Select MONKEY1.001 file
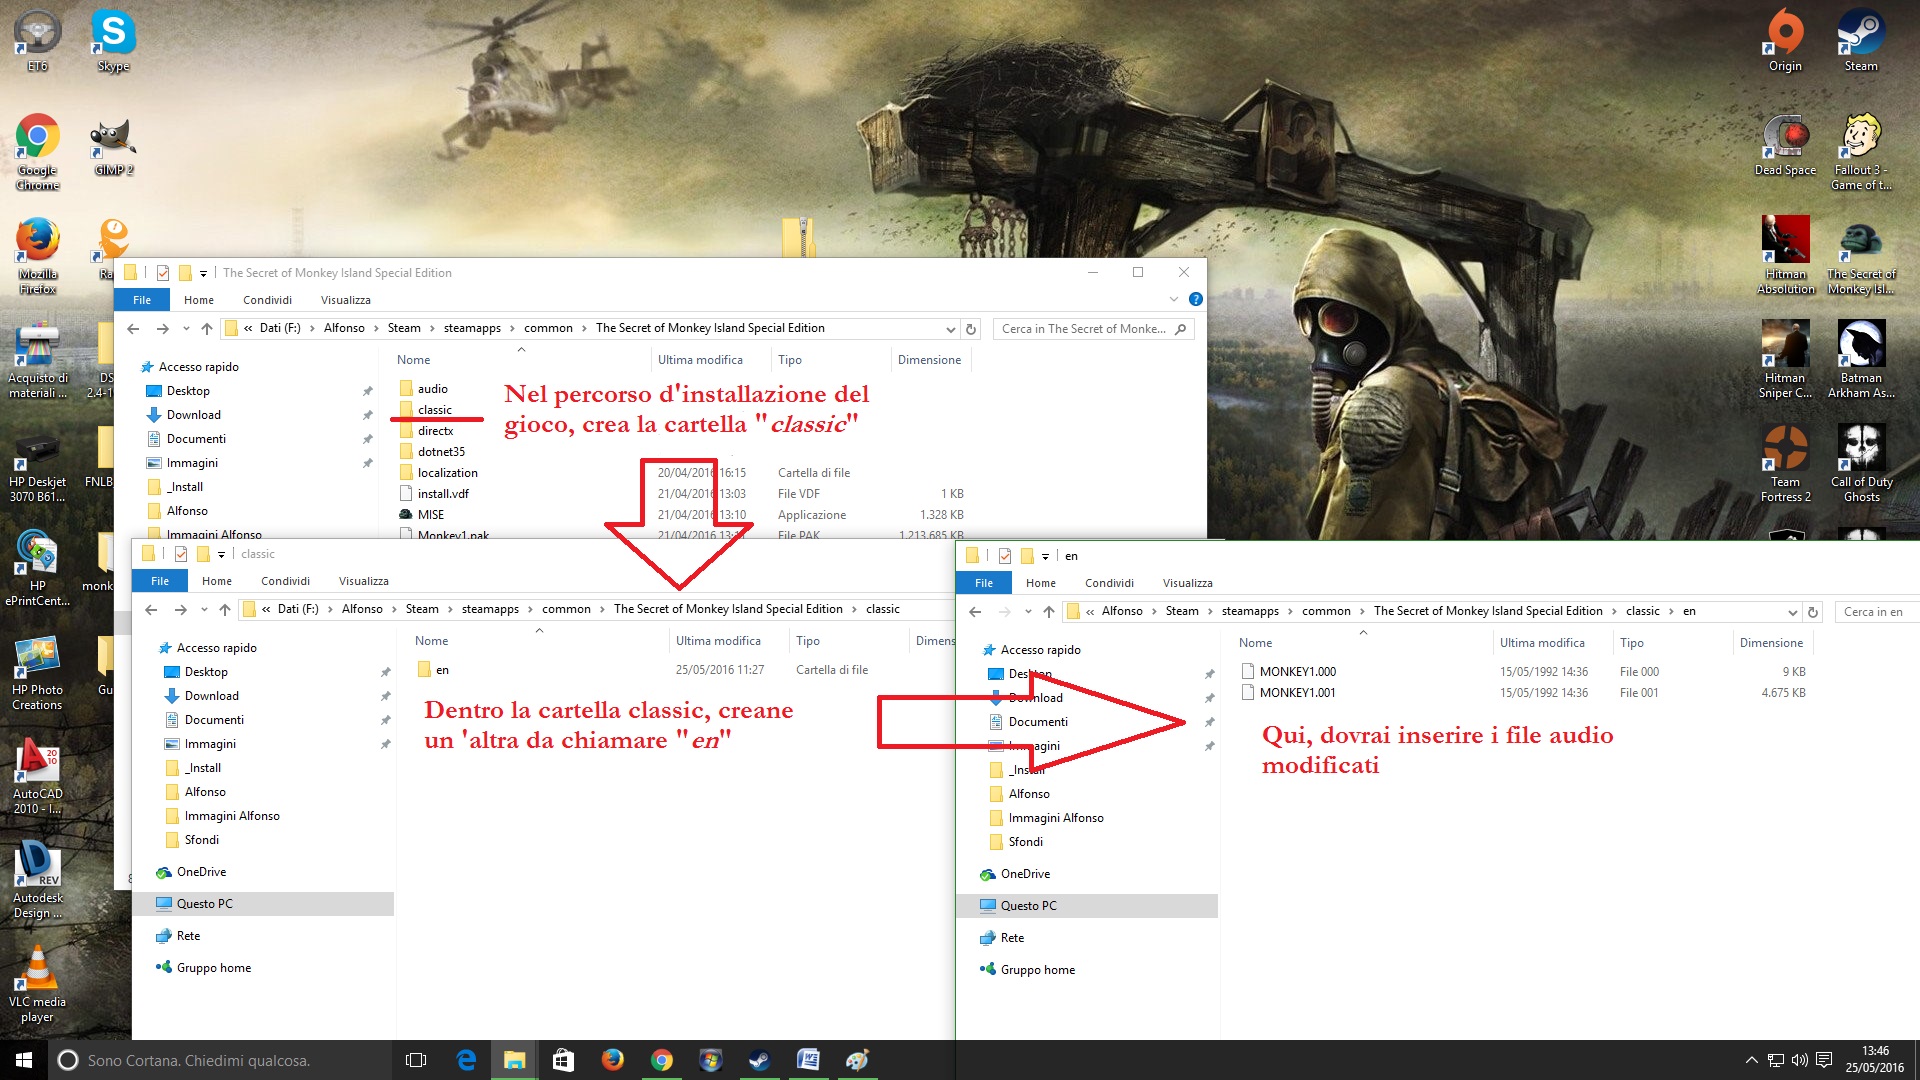 pyautogui.click(x=1297, y=693)
